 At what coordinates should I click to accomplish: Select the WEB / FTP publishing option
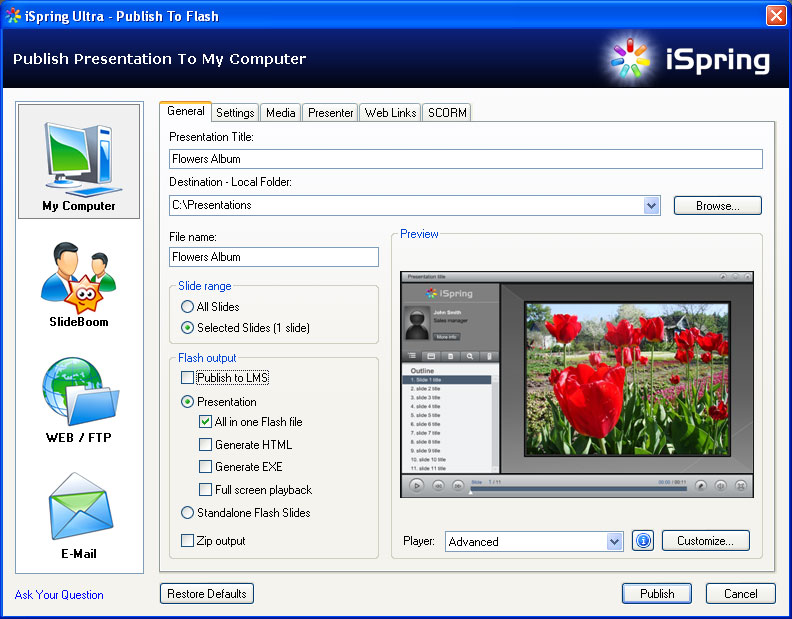(x=79, y=400)
